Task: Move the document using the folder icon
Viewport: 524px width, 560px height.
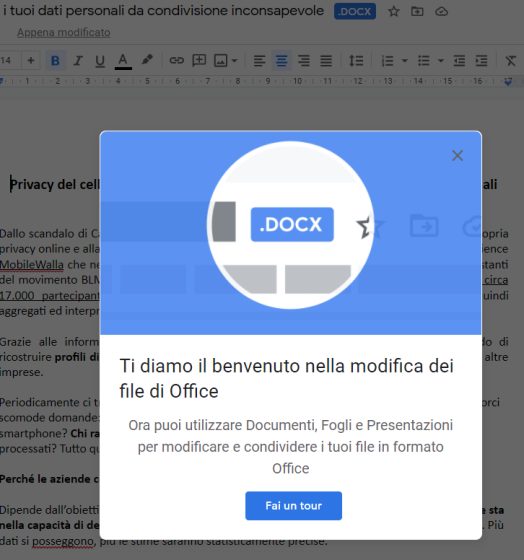Action: 417,11
